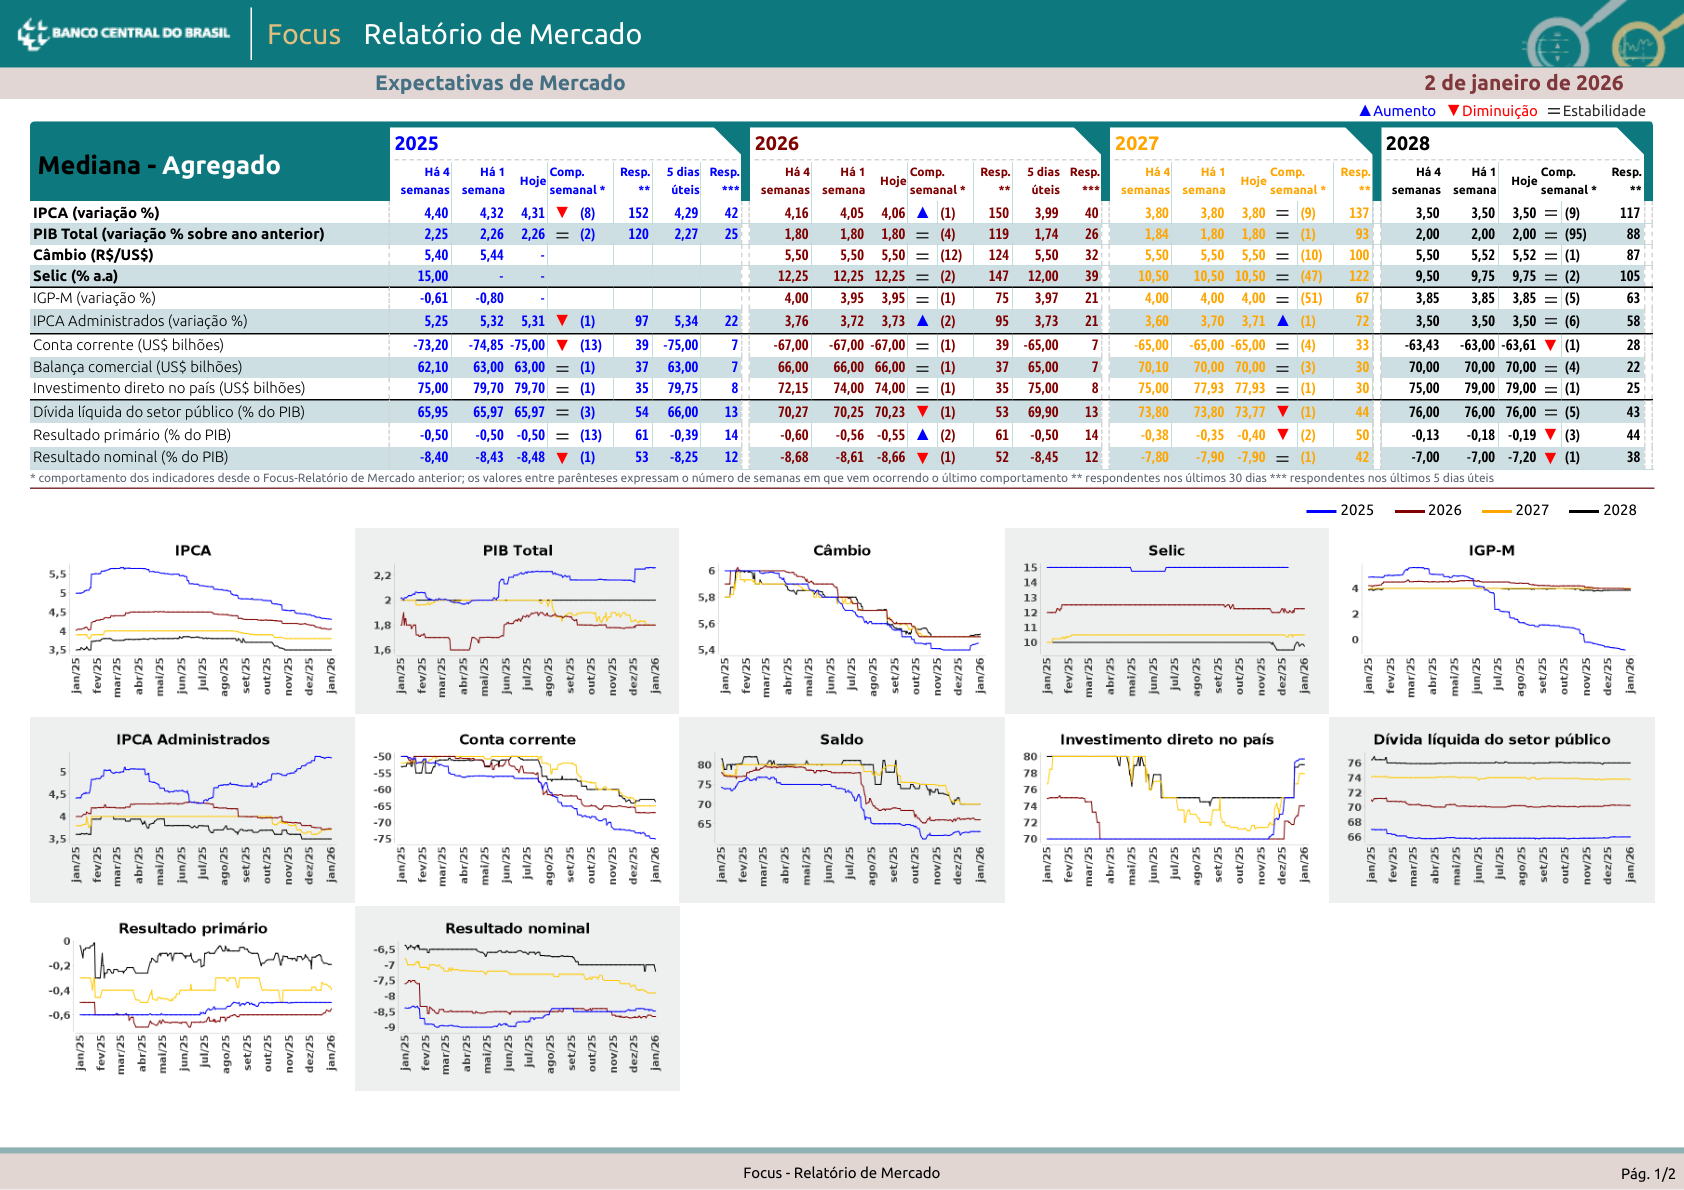Click the red Diminuição triangle in legend
Viewport: 1684px width, 1190px height.
1454,111
